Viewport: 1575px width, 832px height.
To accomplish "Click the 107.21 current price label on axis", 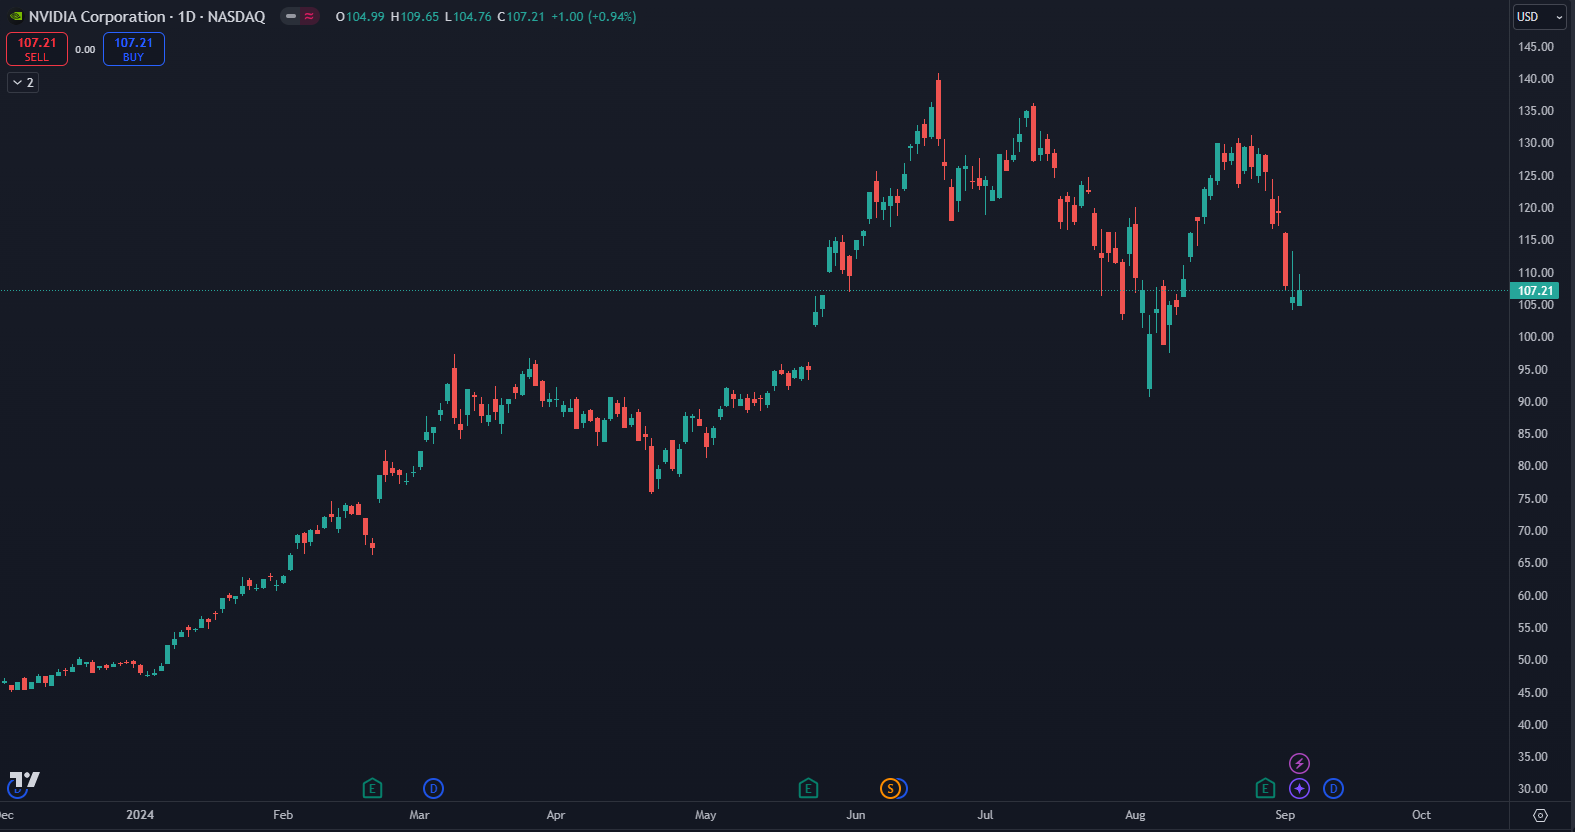I will click(1535, 291).
